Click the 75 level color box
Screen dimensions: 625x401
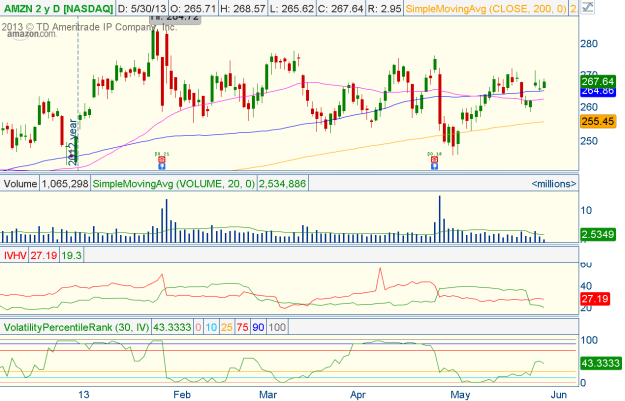point(242,327)
